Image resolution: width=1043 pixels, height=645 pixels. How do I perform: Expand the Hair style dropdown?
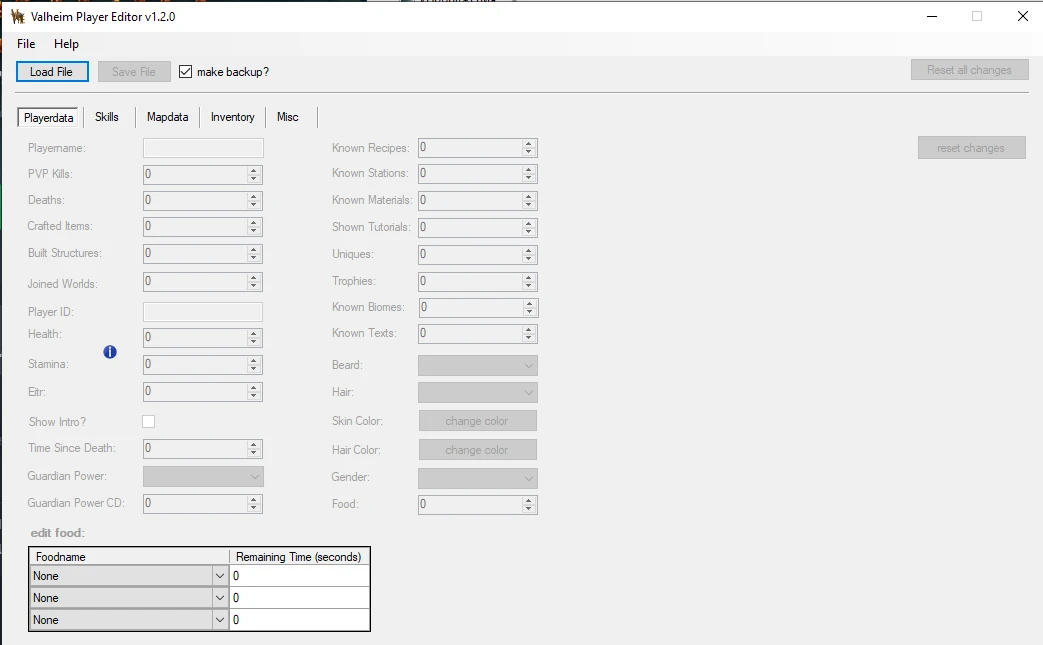pyautogui.click(x=477, y=393)
